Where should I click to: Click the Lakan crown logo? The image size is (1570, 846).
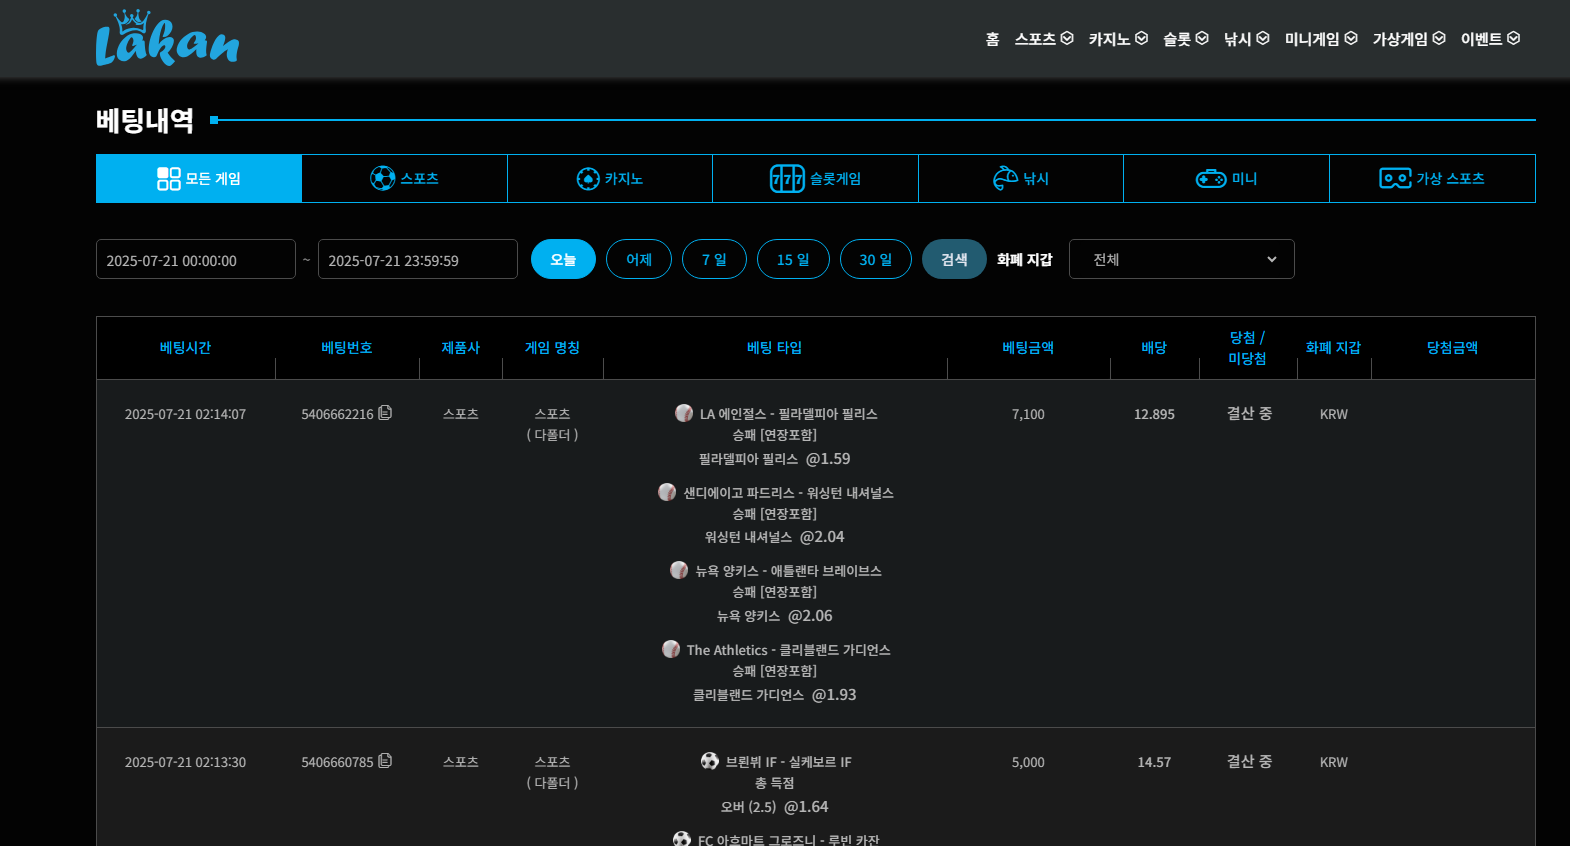pos(167,39)
